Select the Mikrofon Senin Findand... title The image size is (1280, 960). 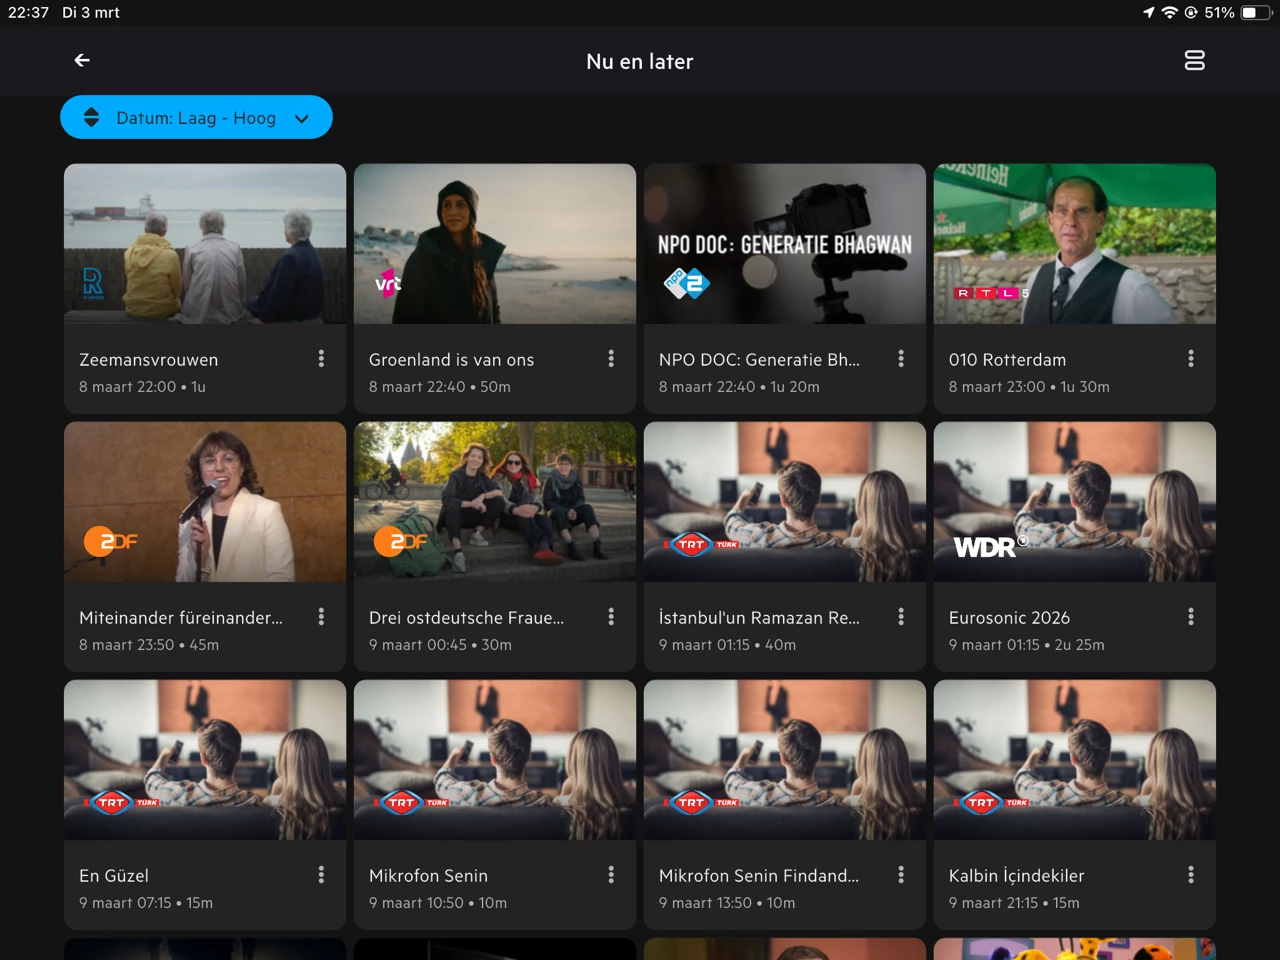(x=759, y=876)
